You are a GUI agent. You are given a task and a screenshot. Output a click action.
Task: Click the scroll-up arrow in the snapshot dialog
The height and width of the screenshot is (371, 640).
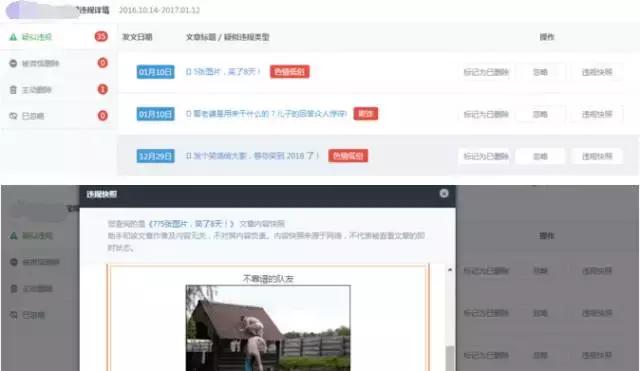coord(450,270)
